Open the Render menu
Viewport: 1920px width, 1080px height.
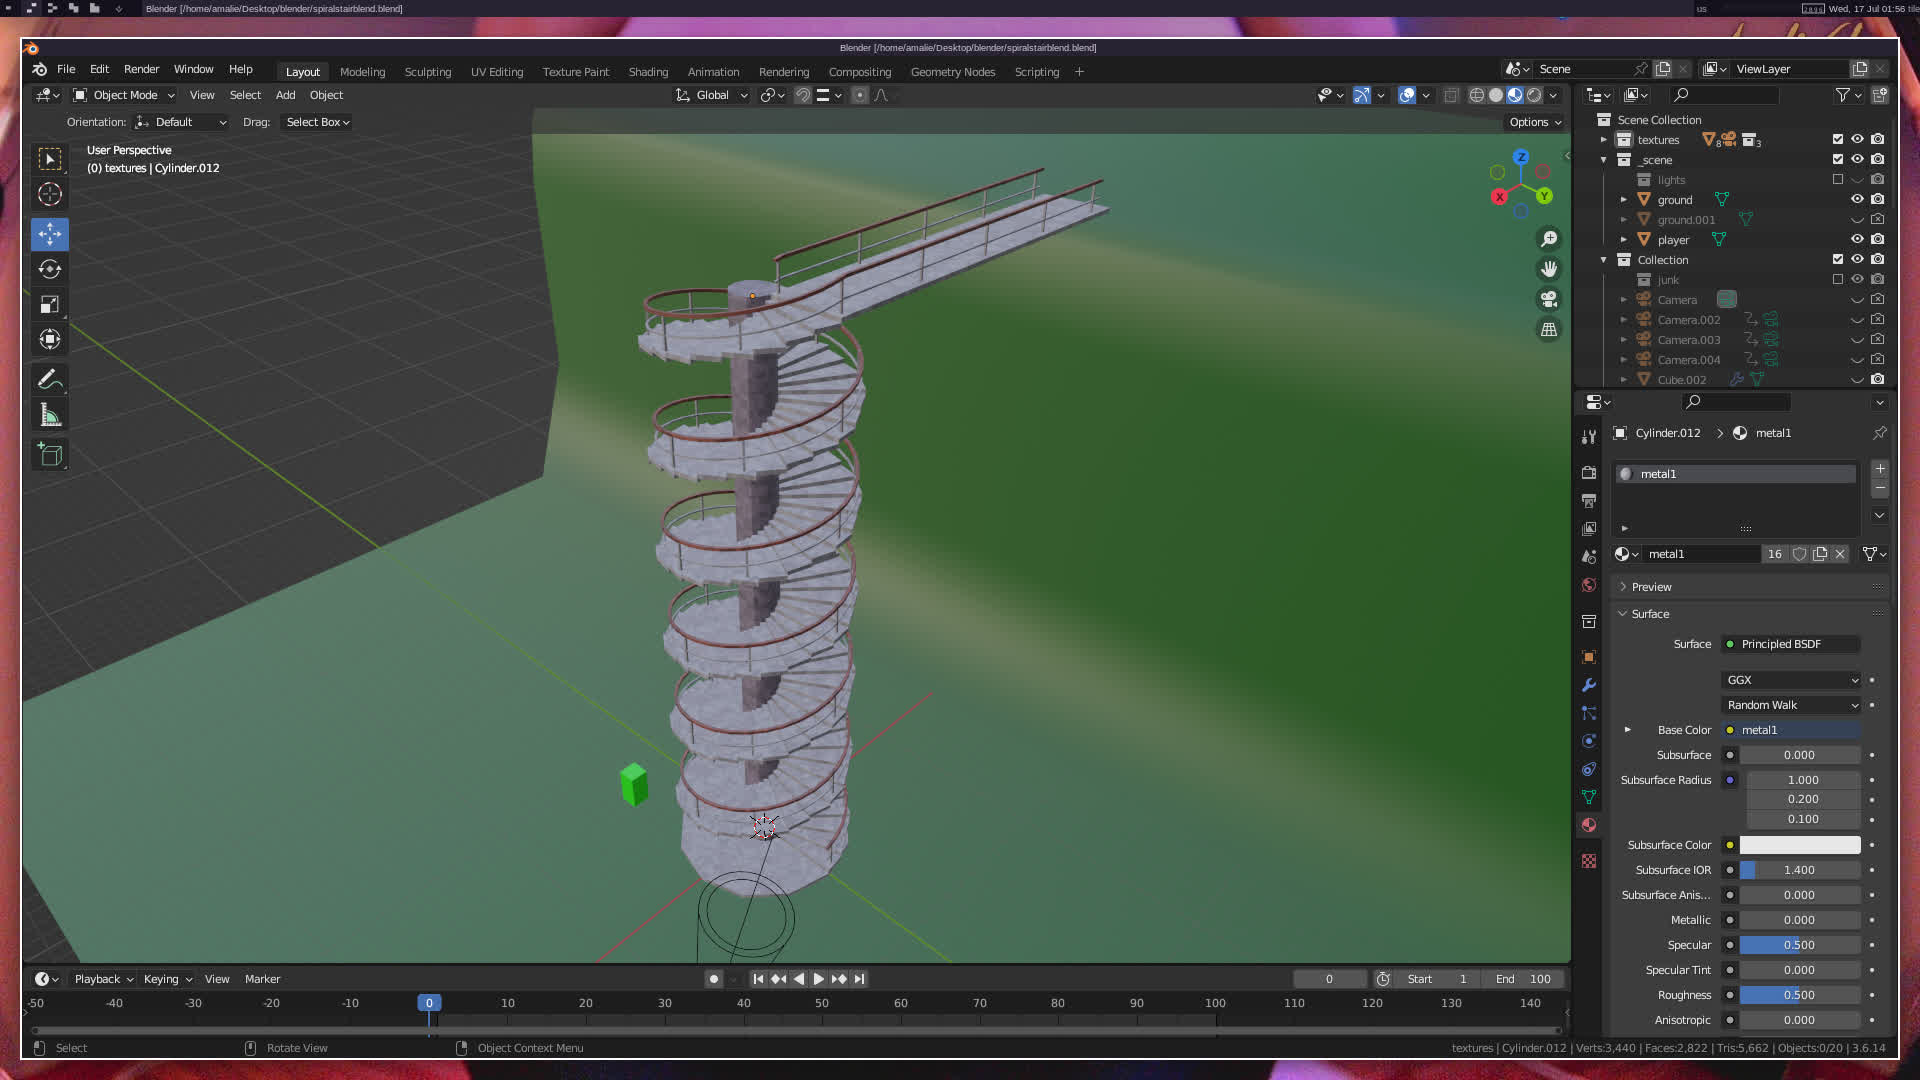pyautogui.click(x=141, y=69)
